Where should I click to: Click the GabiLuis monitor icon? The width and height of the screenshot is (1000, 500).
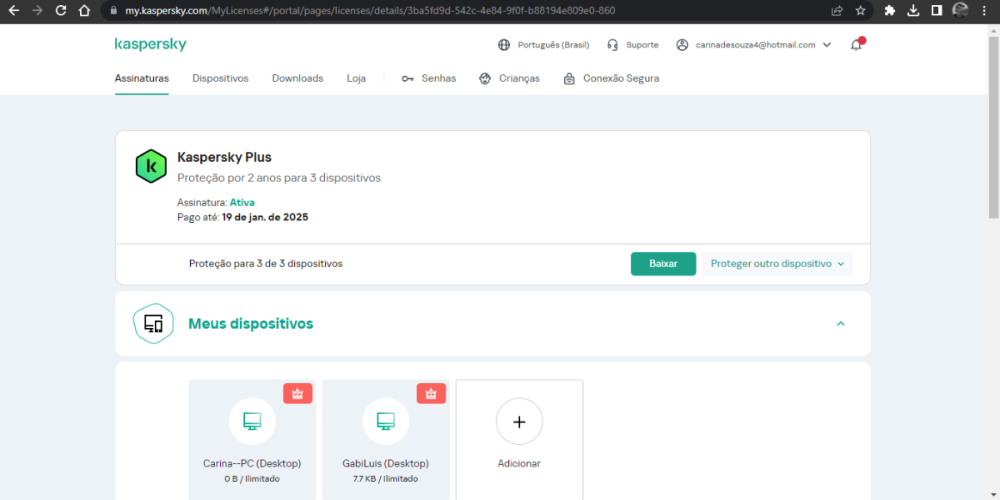[386, 421]
